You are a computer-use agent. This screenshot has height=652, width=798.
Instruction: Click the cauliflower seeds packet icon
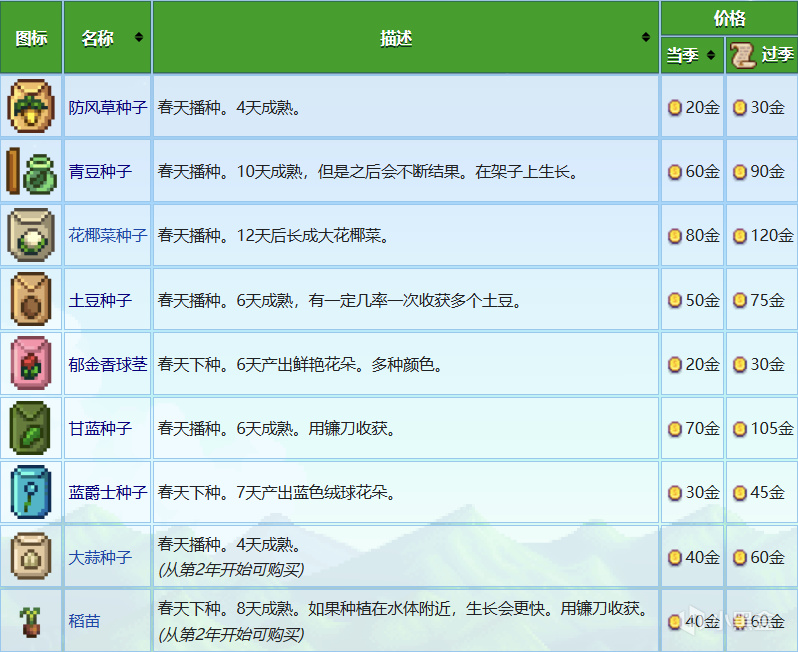point(31,235)
